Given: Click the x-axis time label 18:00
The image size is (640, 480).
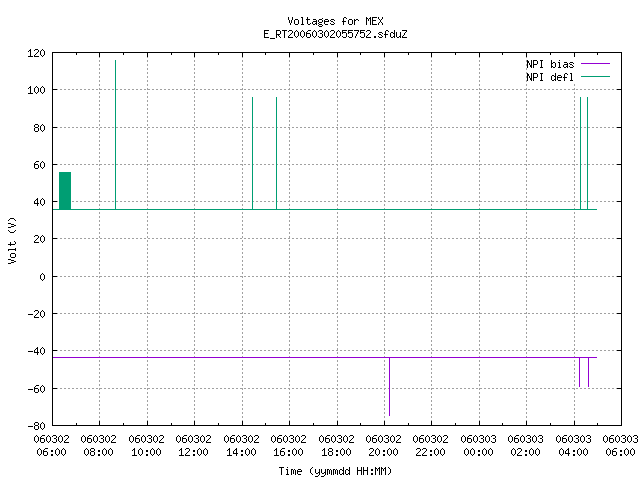Looking at the screenshot, I should pos(336,452).
